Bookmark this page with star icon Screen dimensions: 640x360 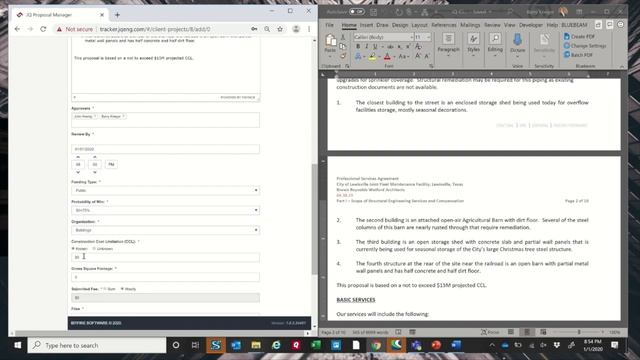tap(280, 29)
